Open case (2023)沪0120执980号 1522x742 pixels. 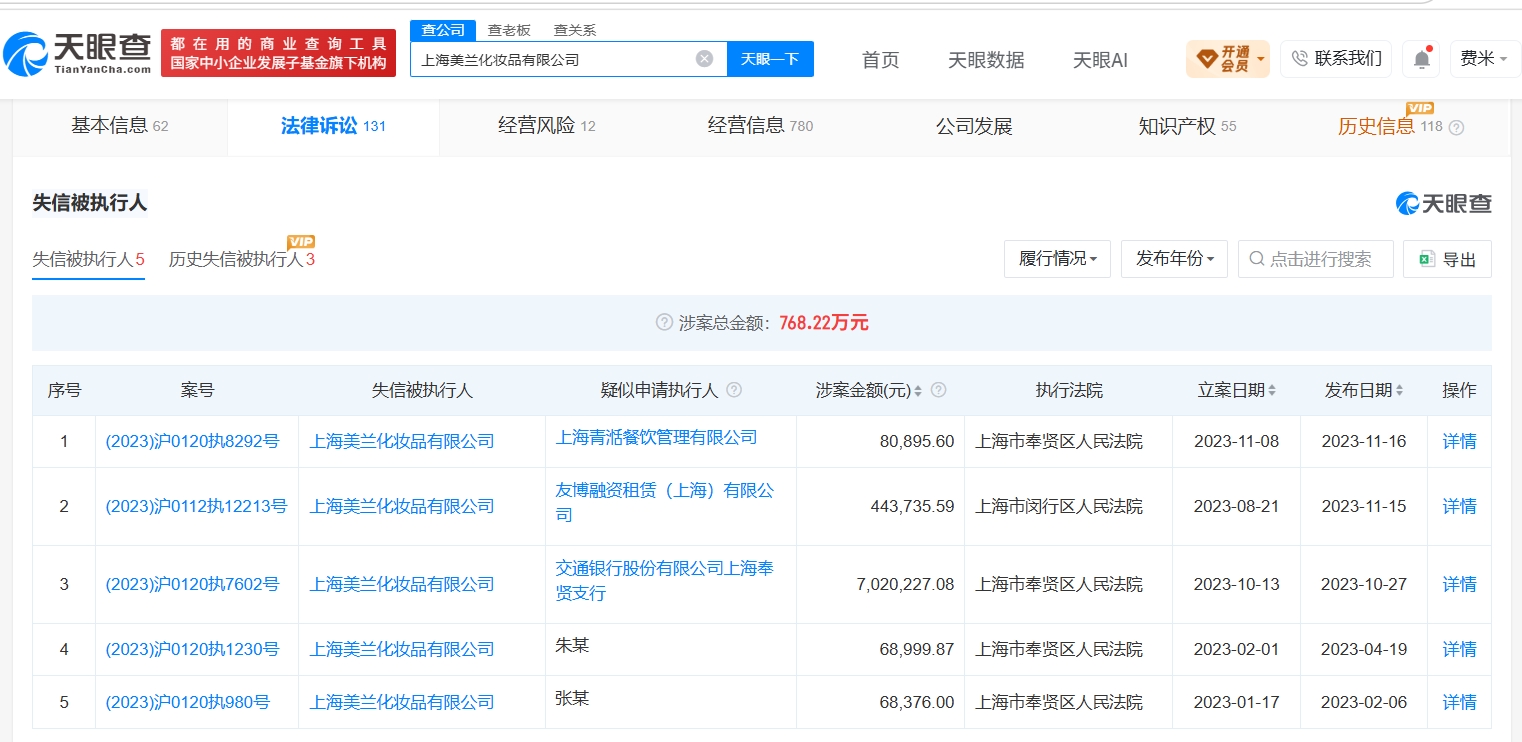click(x=188, y=702)
